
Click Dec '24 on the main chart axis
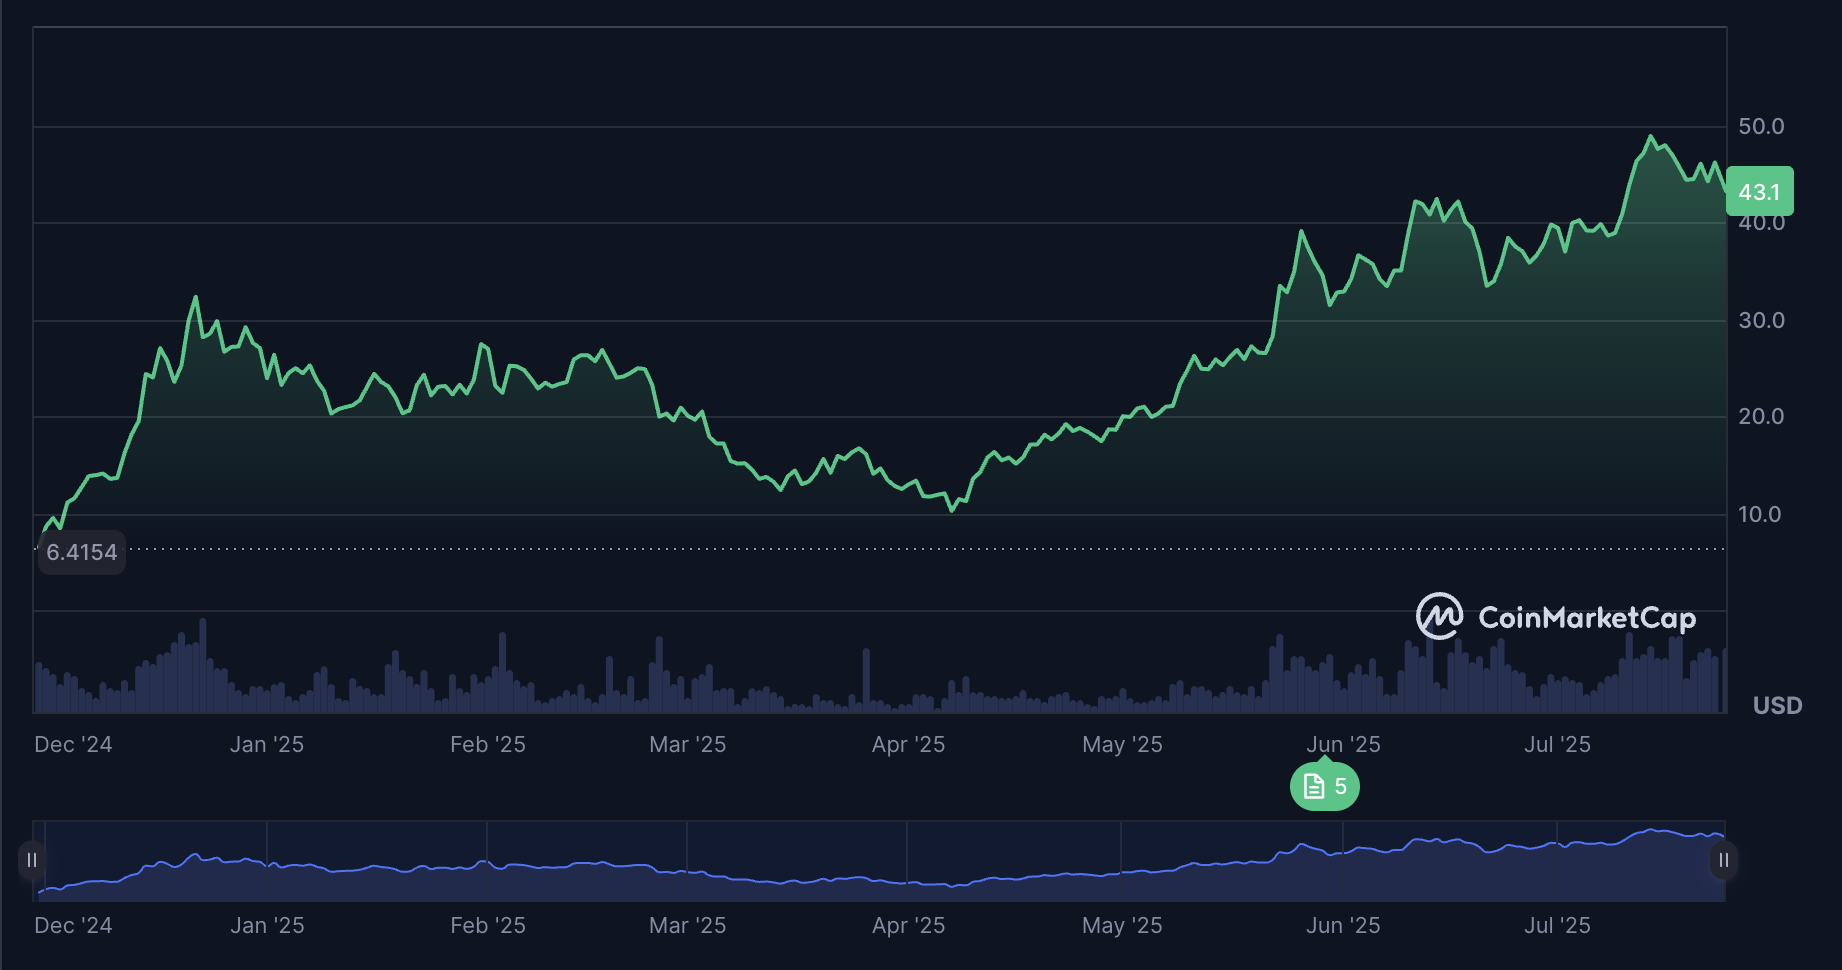pyautogui.click(x=73, y=745)
